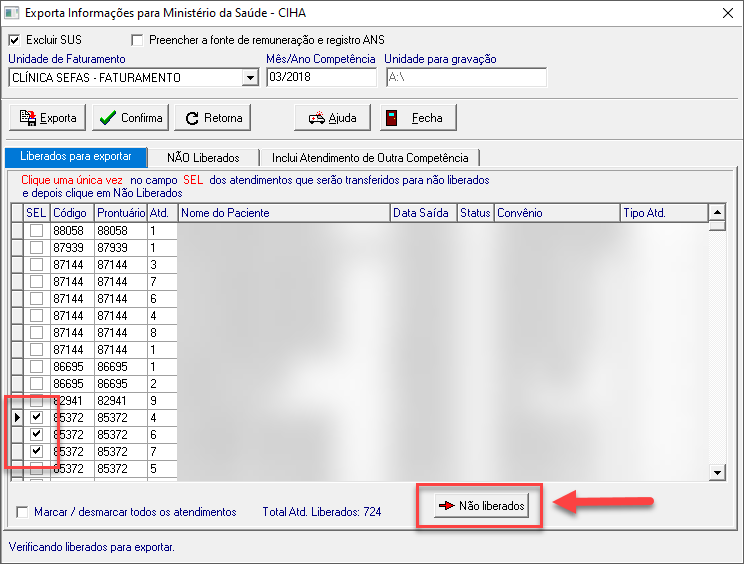Viewport: 744px width, 564px height.
Task: Switch to Liberados para exportar tab
Action: click(x=76, y=157)
